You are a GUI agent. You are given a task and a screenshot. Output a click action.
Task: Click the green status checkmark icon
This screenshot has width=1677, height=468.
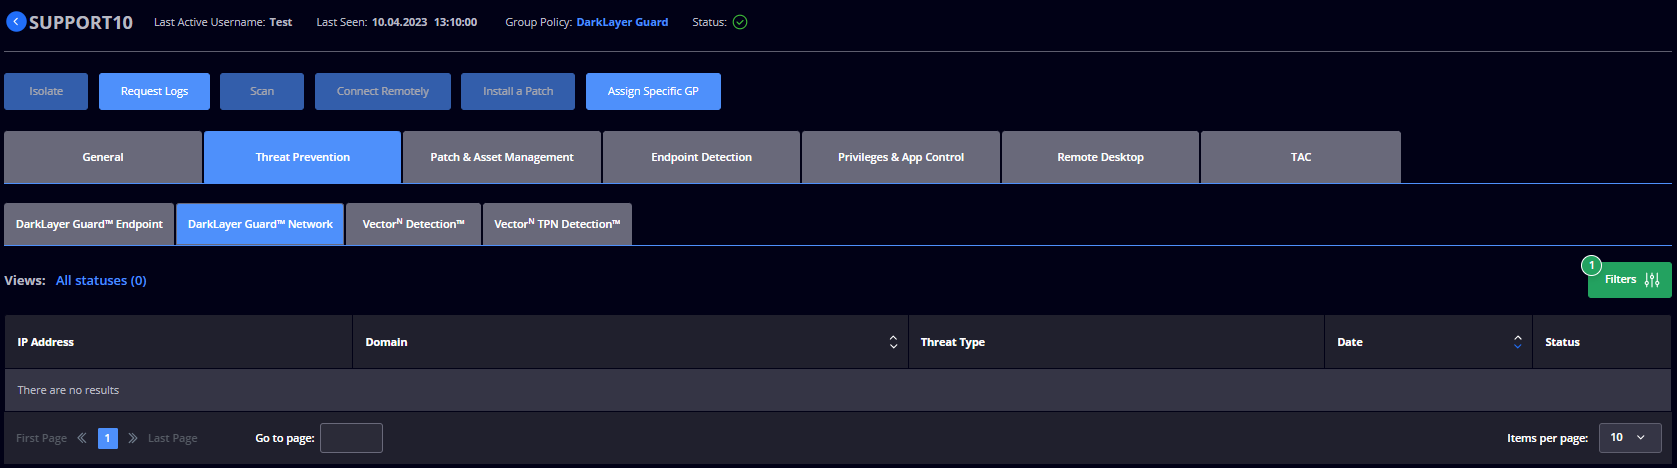click(x=740, y=22)
